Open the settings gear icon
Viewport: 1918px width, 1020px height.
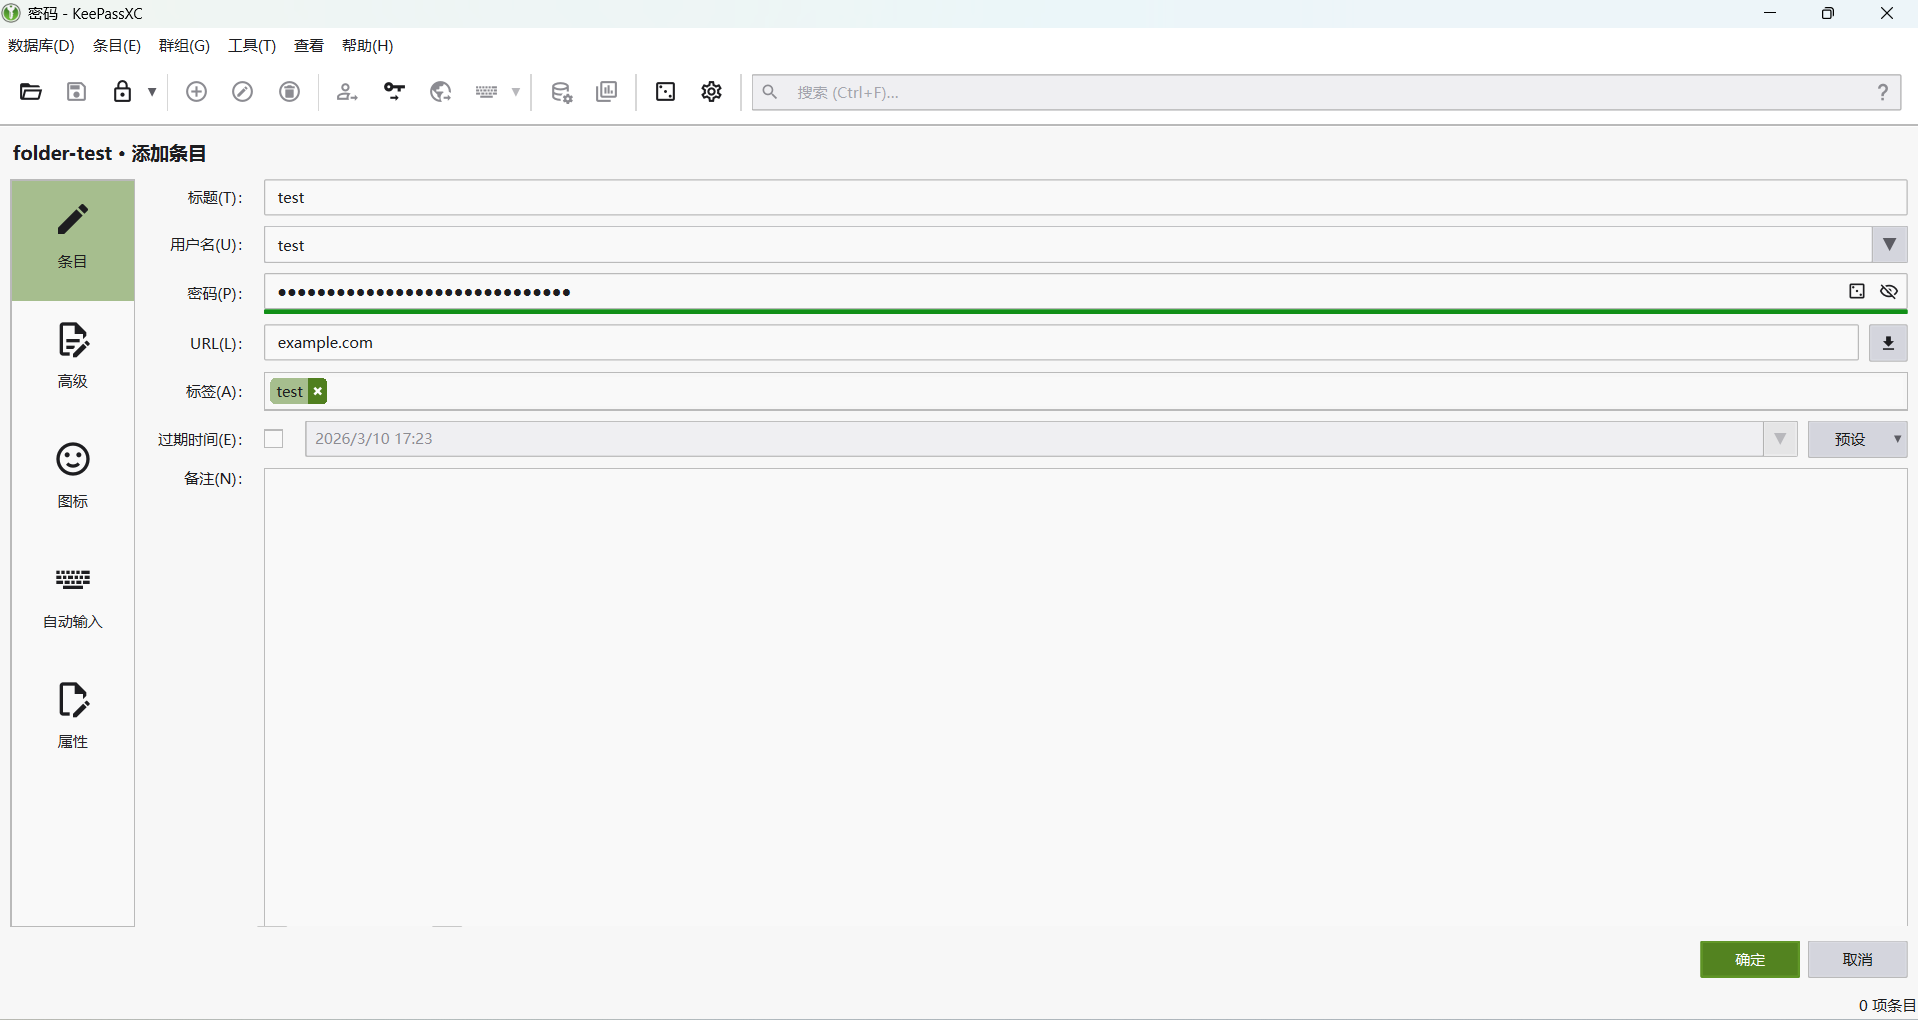click(x=711, y=92)
